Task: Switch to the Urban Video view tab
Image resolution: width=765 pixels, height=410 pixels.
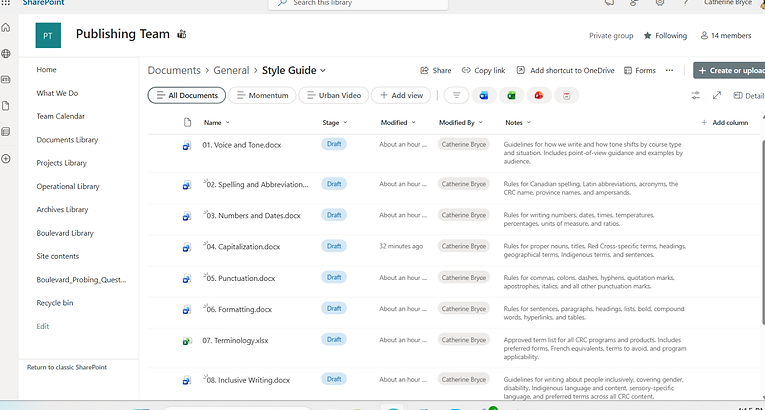Action: 334,95
